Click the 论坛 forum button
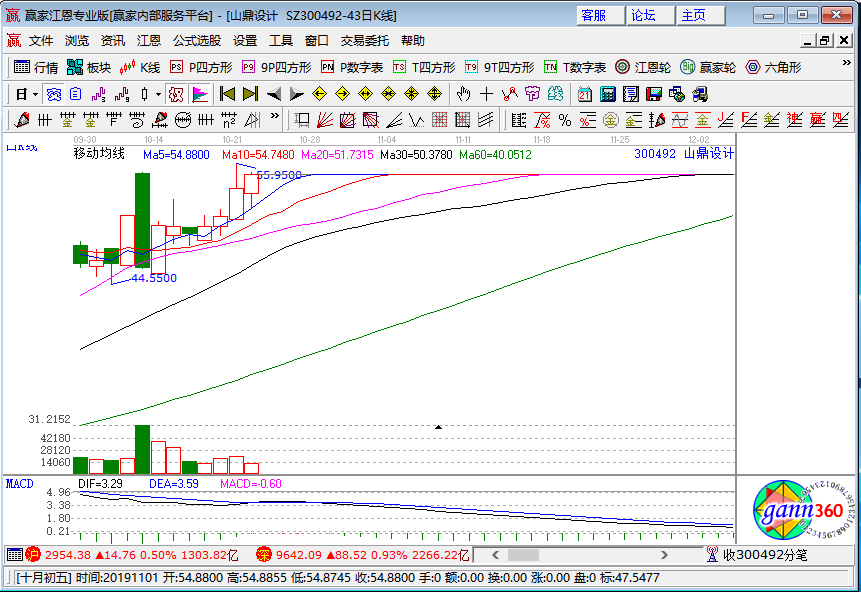This screenshot has width=861, height=592. tap(651, 15)
